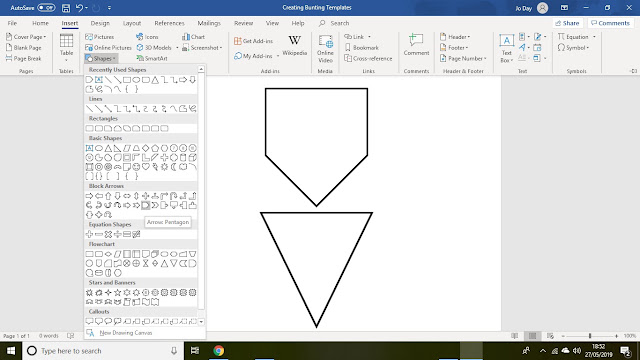Insert an Online Video
The image size is (640, 360).
point(325,49)
